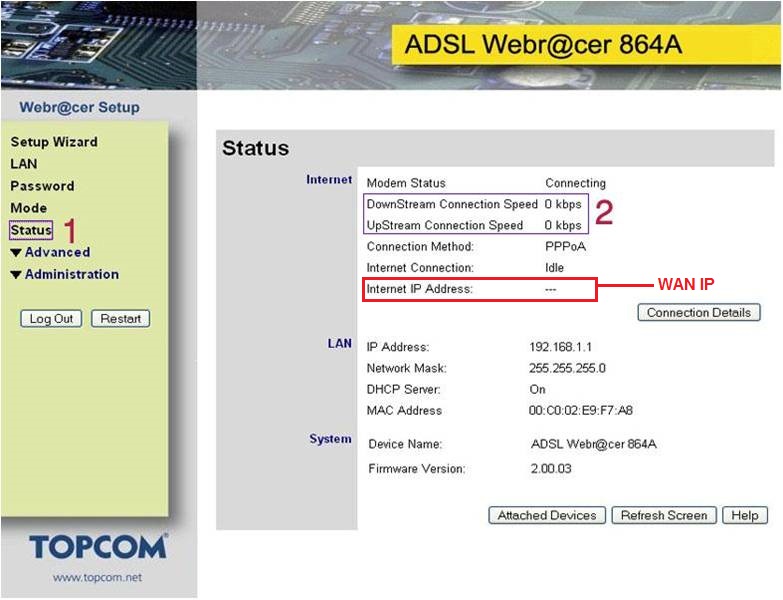The width and height of the screenshot is (783, 600).
Task: Open the Setup Wizard menu item
Action: tap(54, 142)
